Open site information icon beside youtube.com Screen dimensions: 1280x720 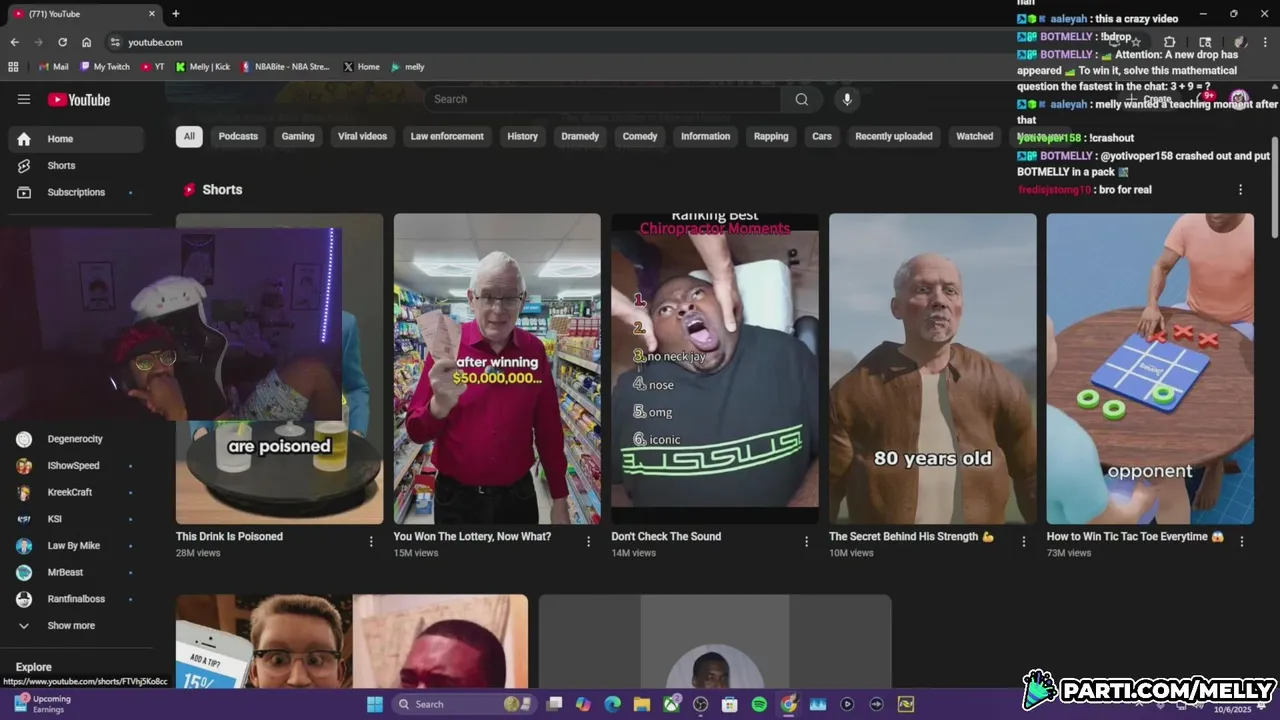click(115, 42)
